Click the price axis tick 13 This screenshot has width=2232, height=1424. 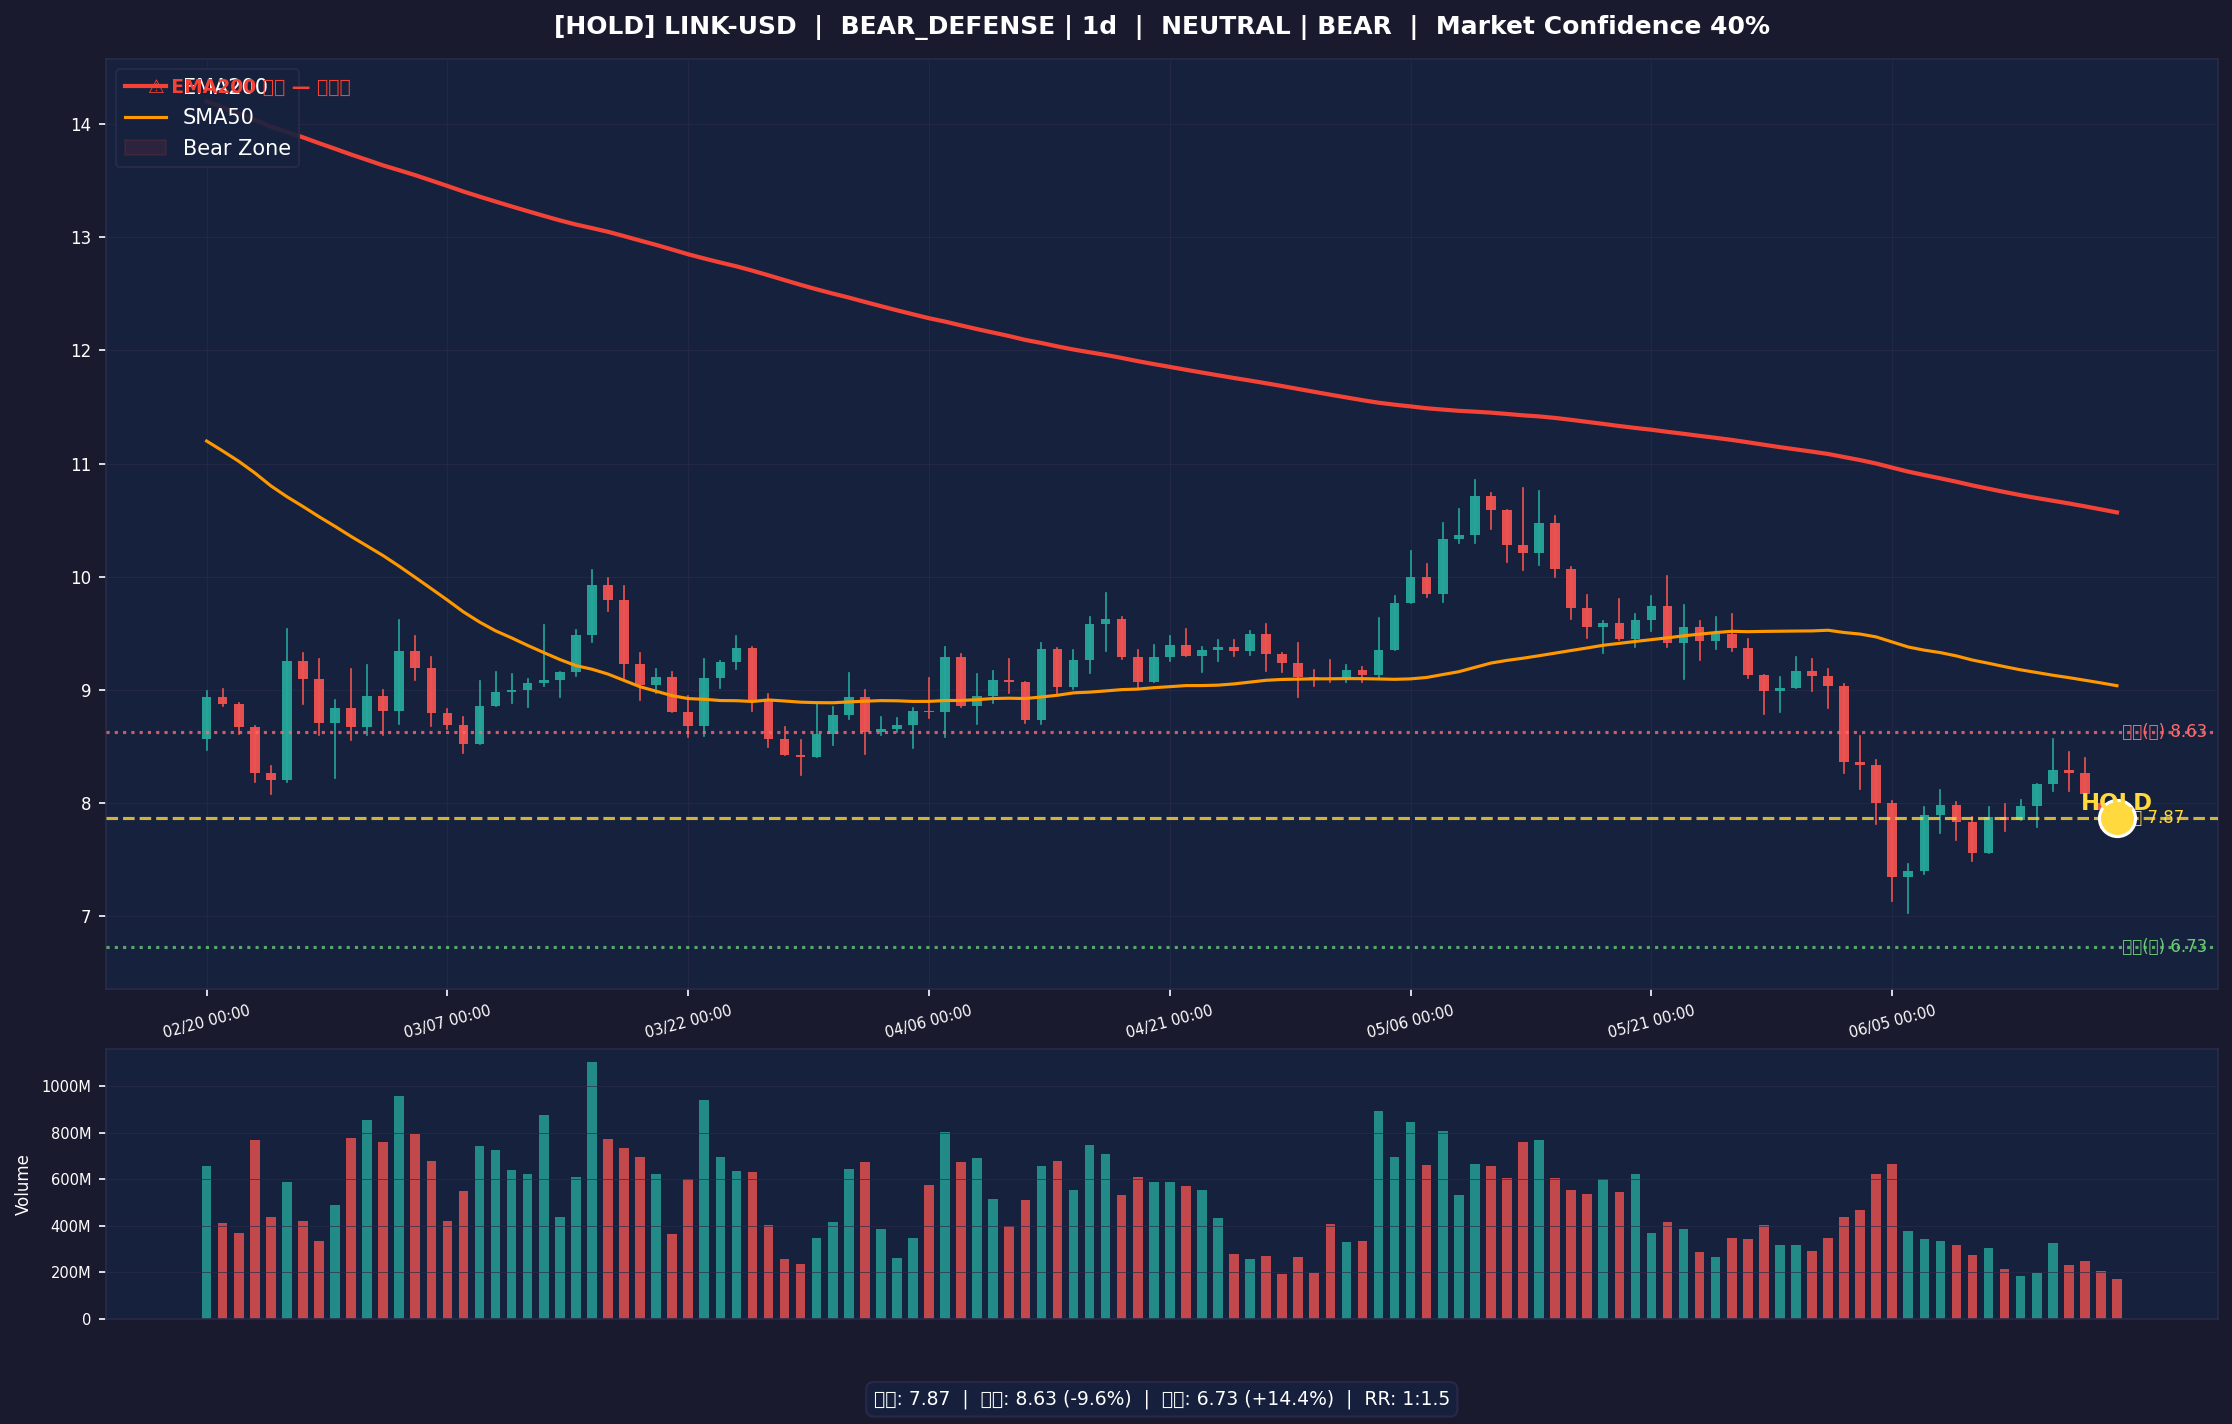pos(81,238)
